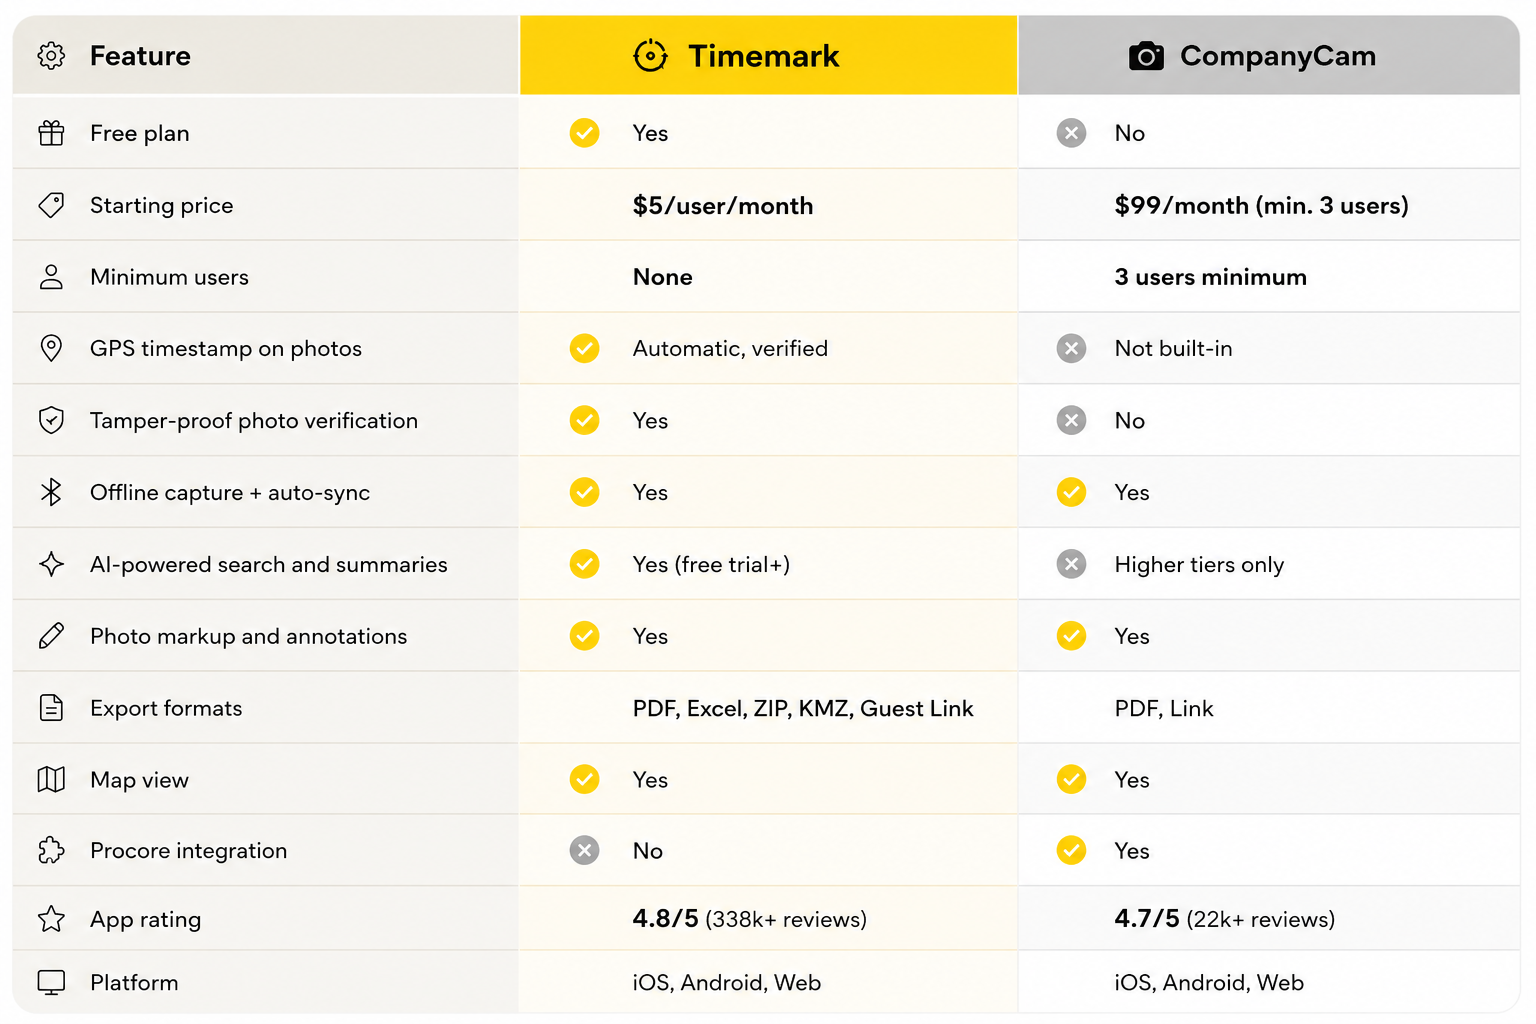Click the 'Offline capture + auto-sync' label

[230, 493]
